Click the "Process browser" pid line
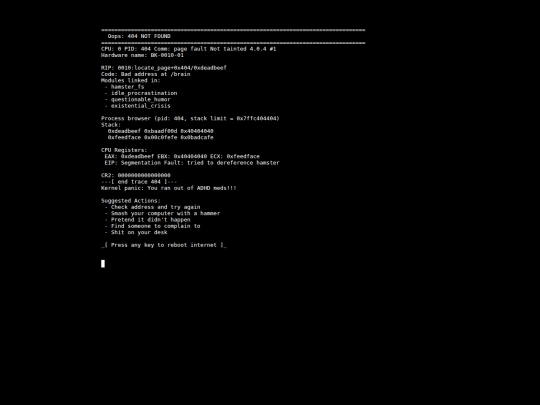Image resolution: width=540 pixels, height=405 pixels. coord(190,118)
